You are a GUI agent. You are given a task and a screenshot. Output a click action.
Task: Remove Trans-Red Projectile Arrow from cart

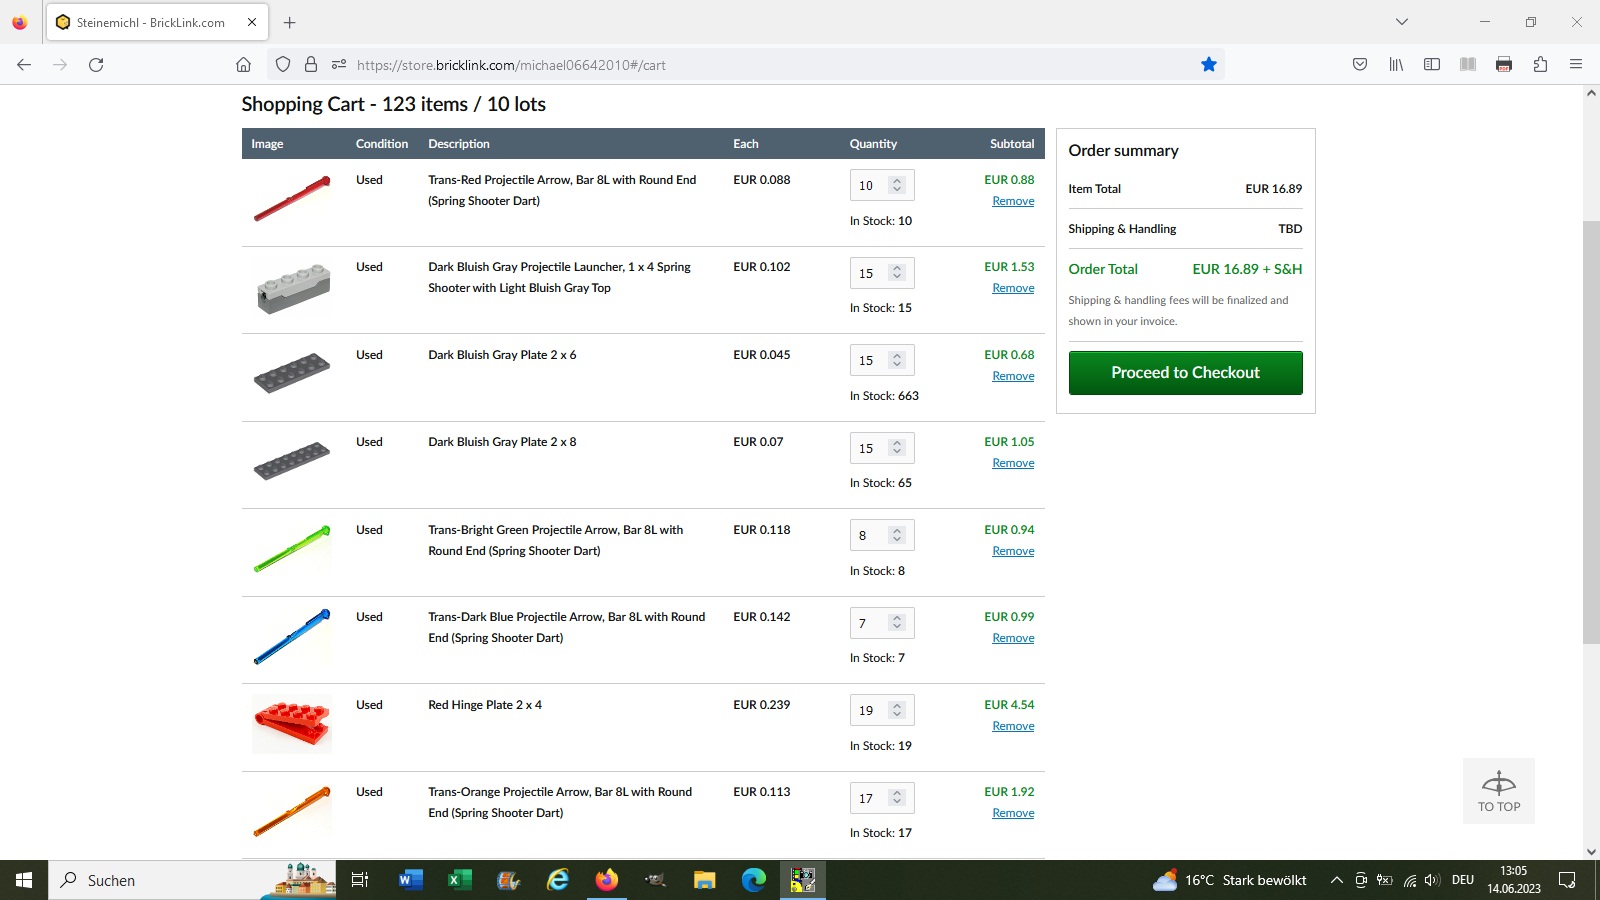pyautogui.click(x=1013, y=201)
